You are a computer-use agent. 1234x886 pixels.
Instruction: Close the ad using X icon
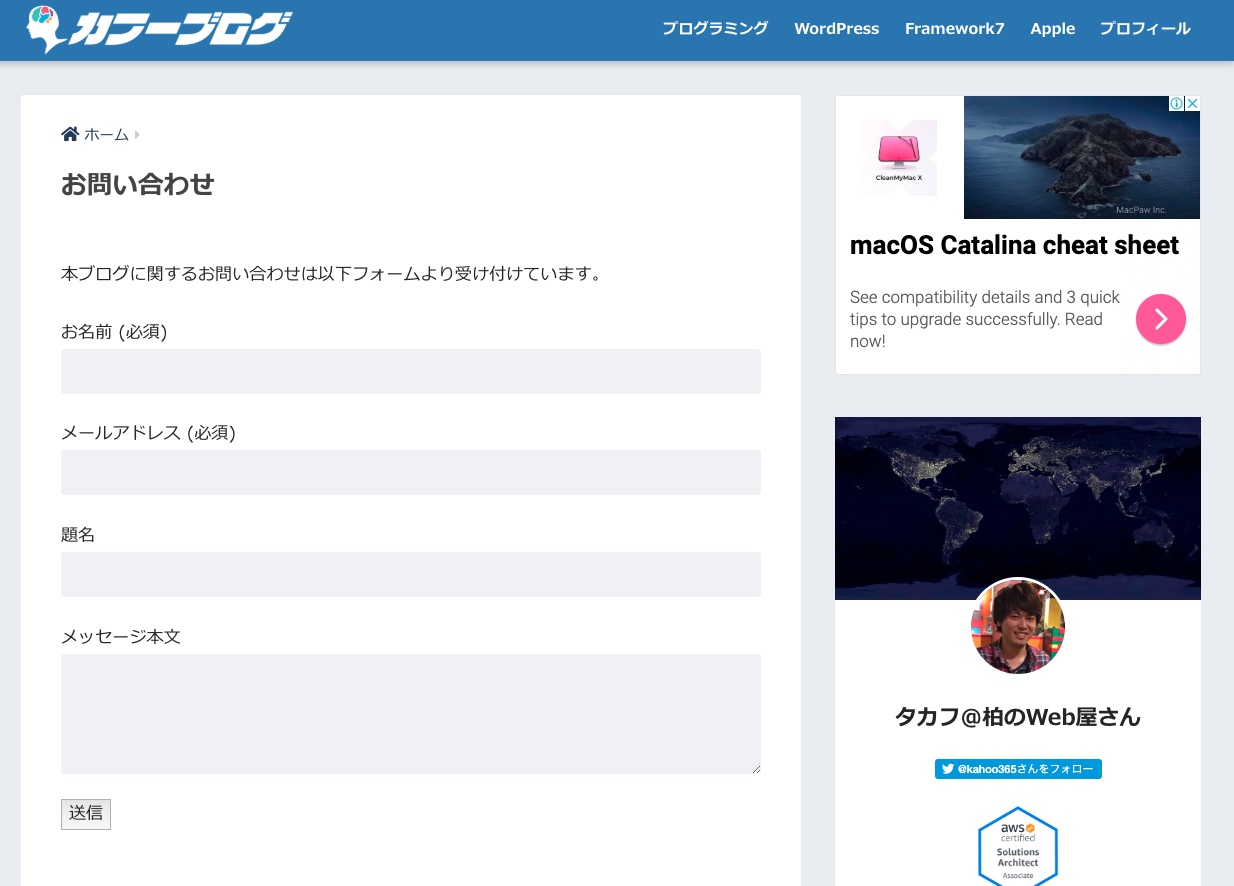point(1192,104)
